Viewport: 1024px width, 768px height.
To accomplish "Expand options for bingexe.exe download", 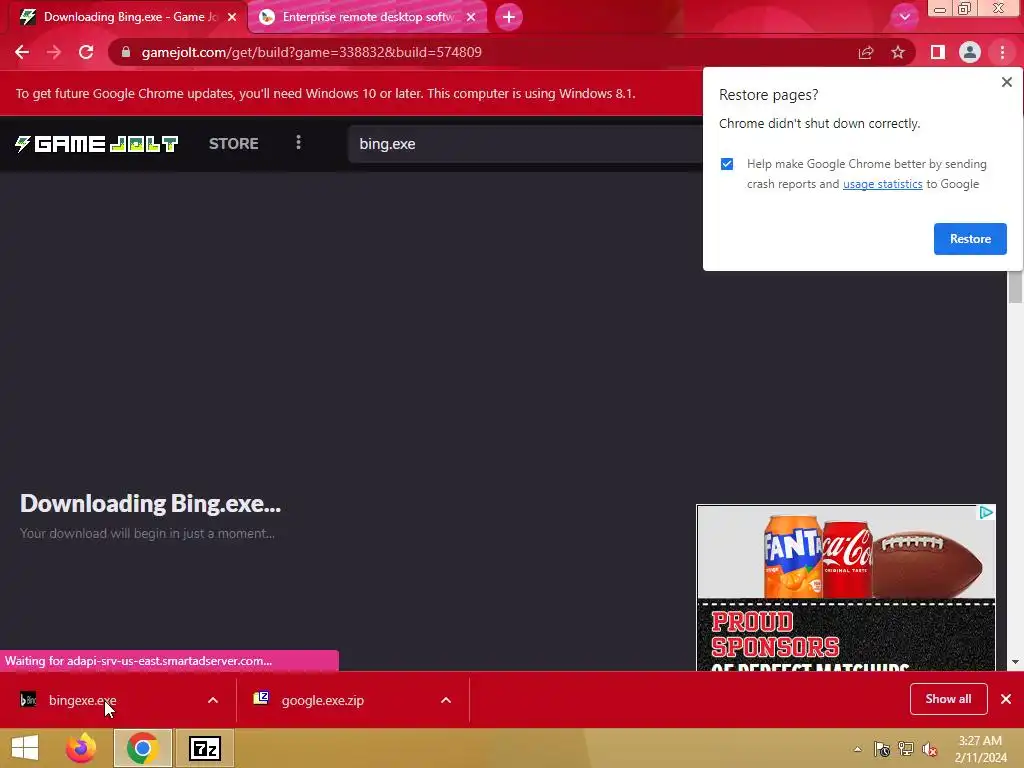I will pyautogui.click(x=213, y=700).
